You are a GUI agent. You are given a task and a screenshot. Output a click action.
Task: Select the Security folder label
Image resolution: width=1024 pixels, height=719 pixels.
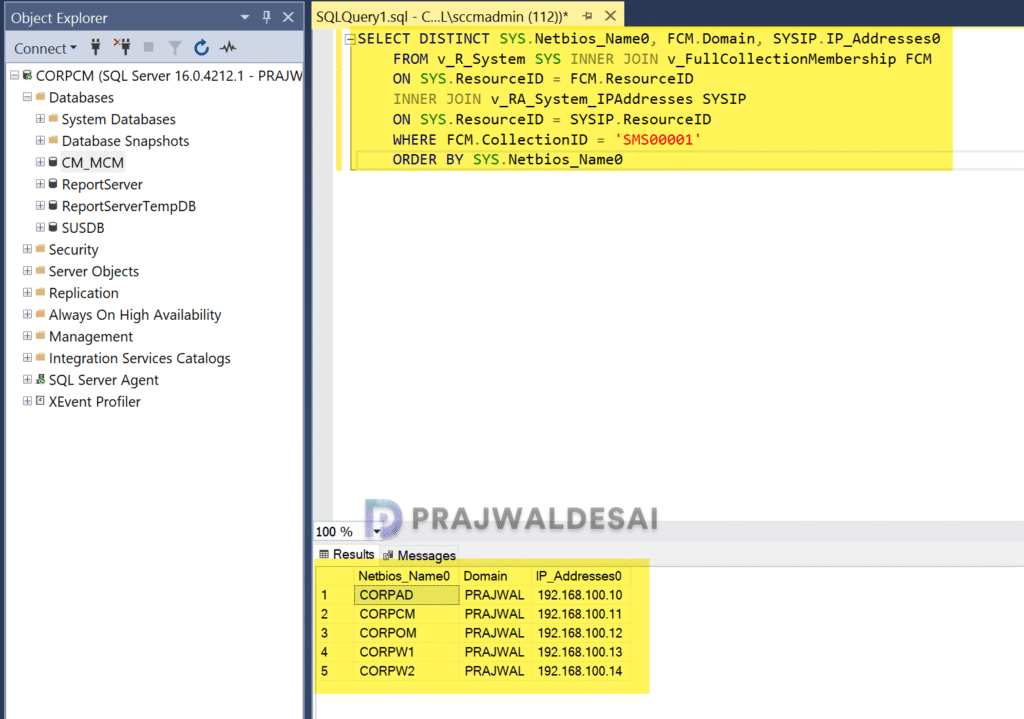point(73,249)
